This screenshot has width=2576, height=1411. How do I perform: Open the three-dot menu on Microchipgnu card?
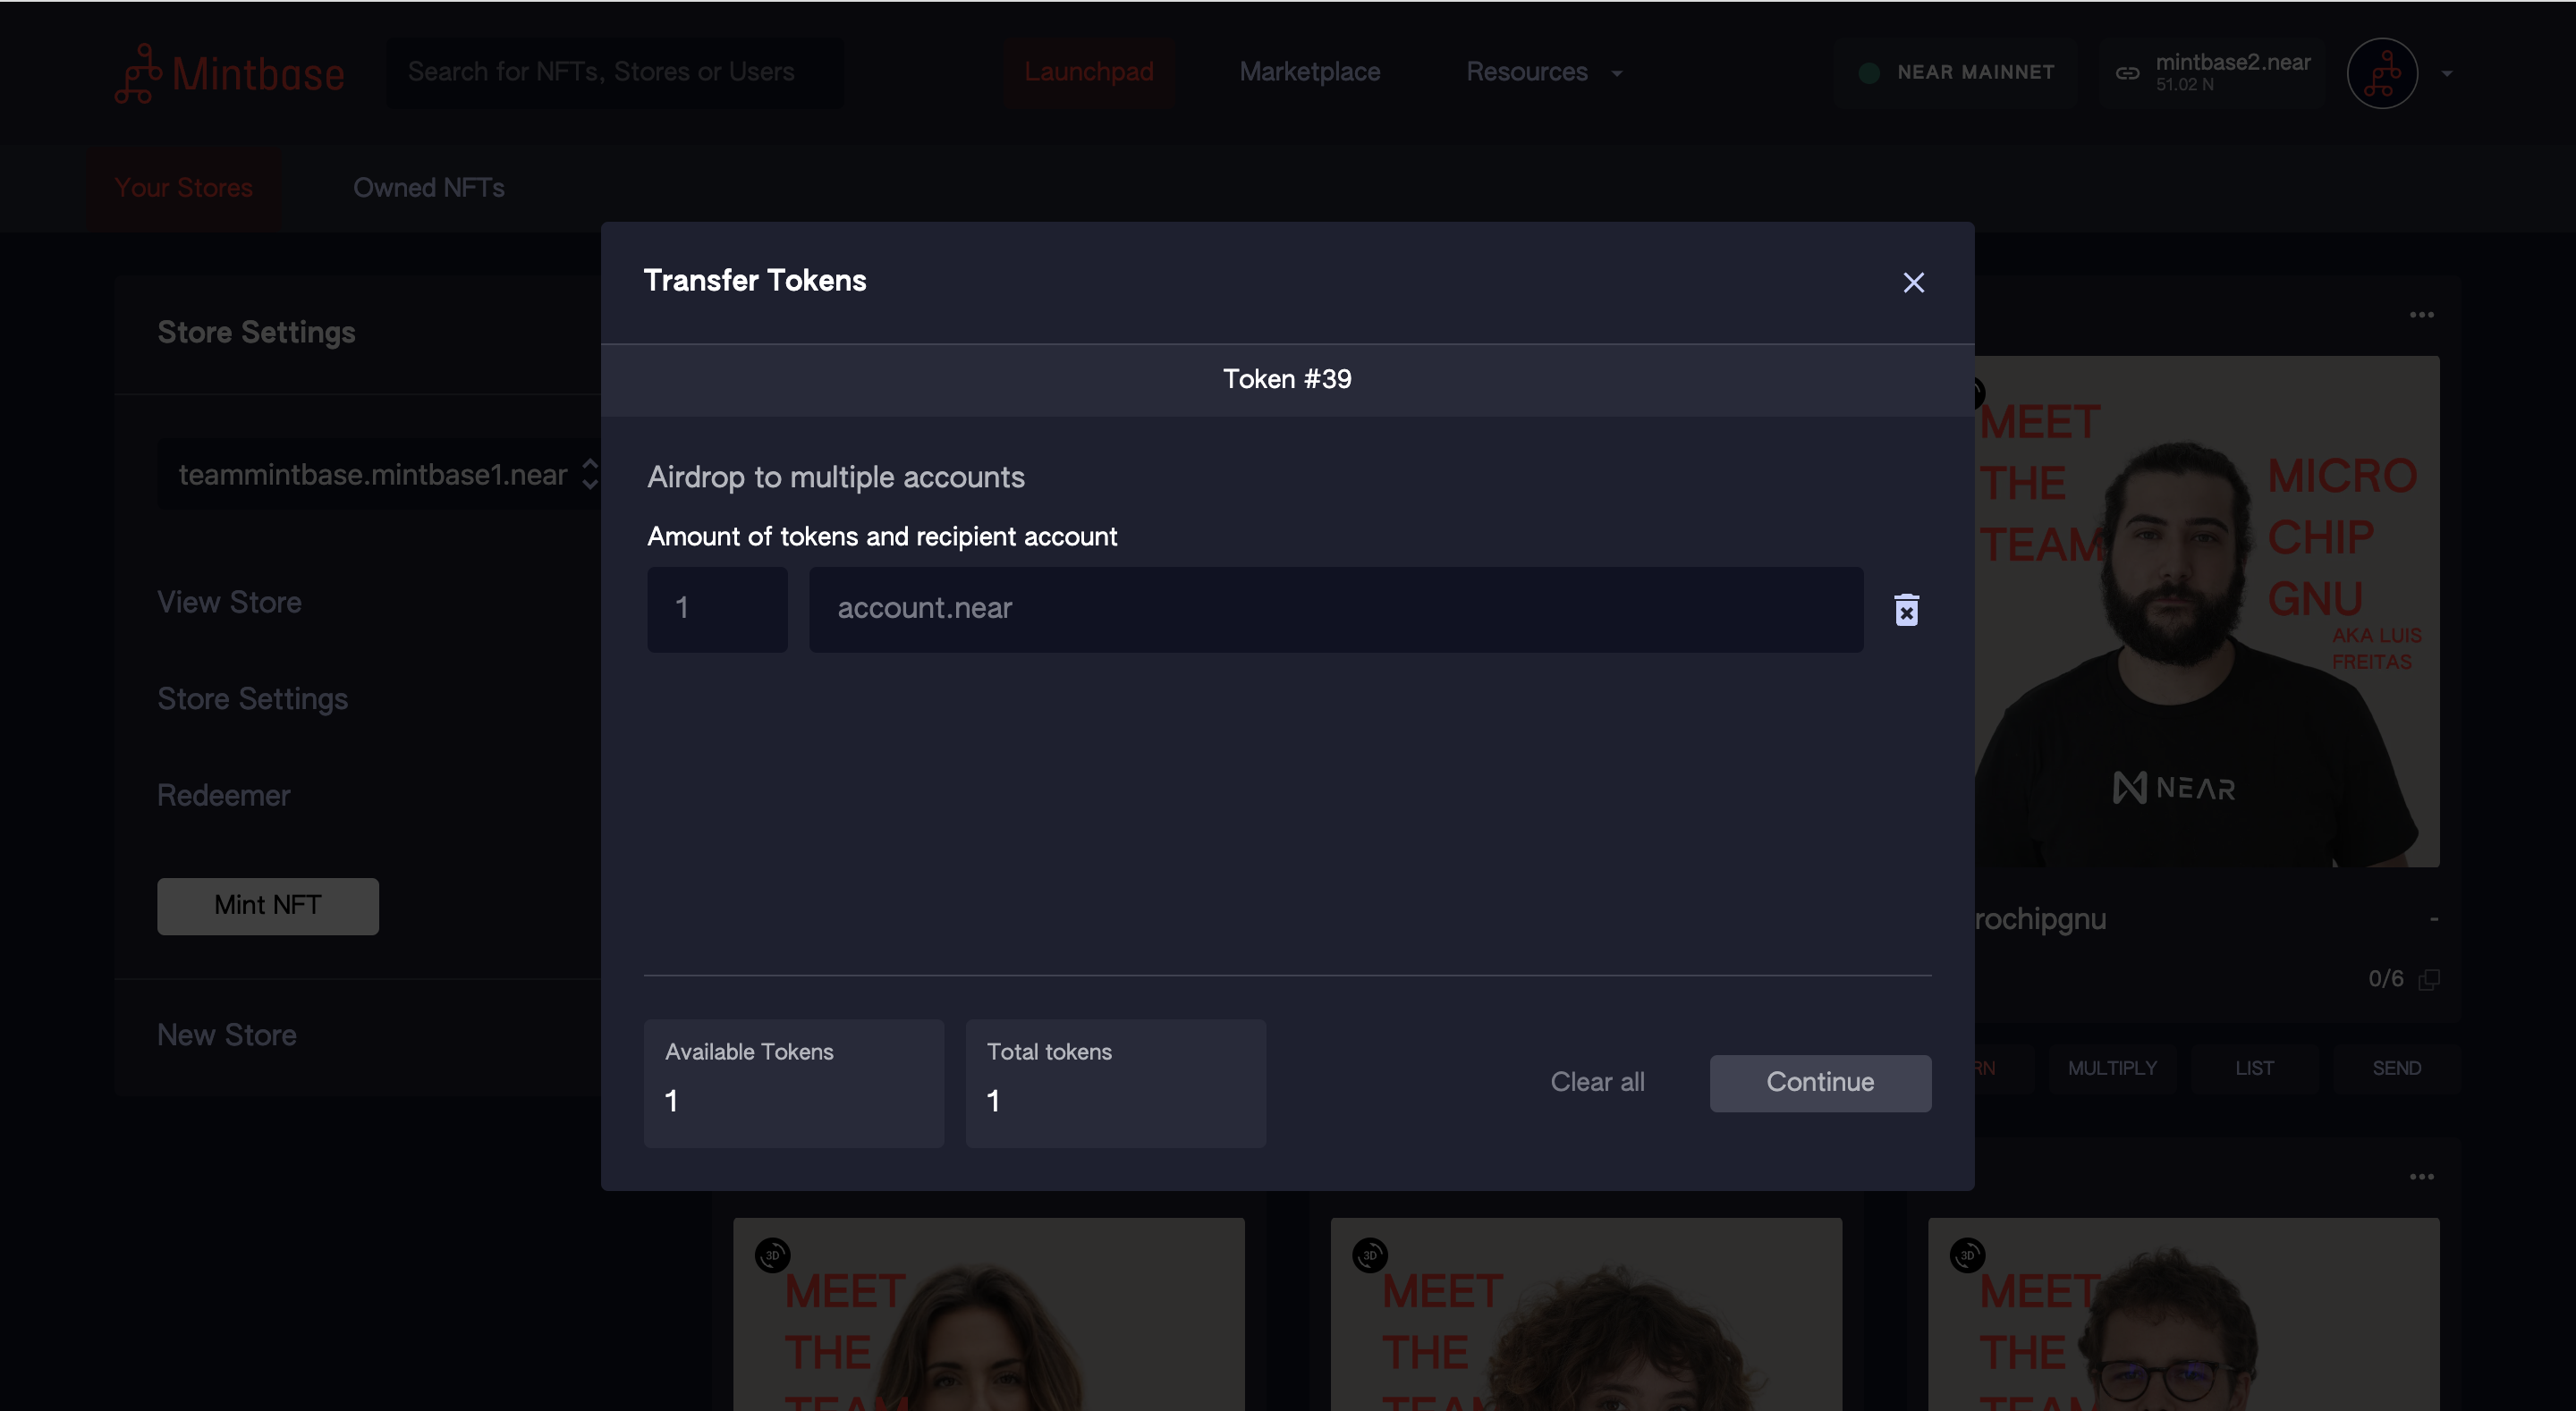2421,315
